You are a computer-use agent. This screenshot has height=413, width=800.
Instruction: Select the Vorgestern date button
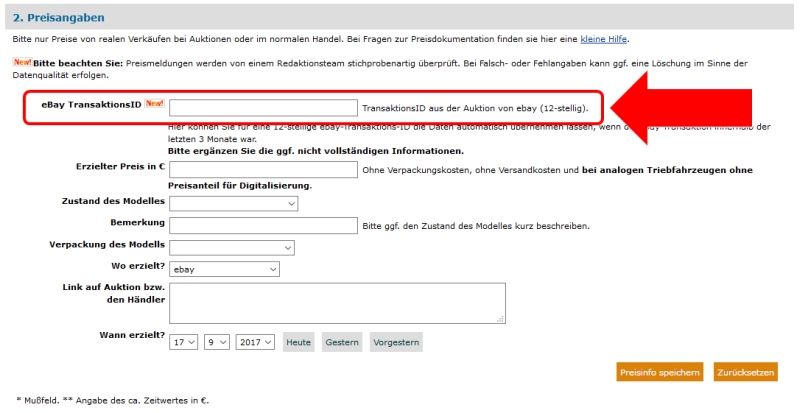(396, 342)
